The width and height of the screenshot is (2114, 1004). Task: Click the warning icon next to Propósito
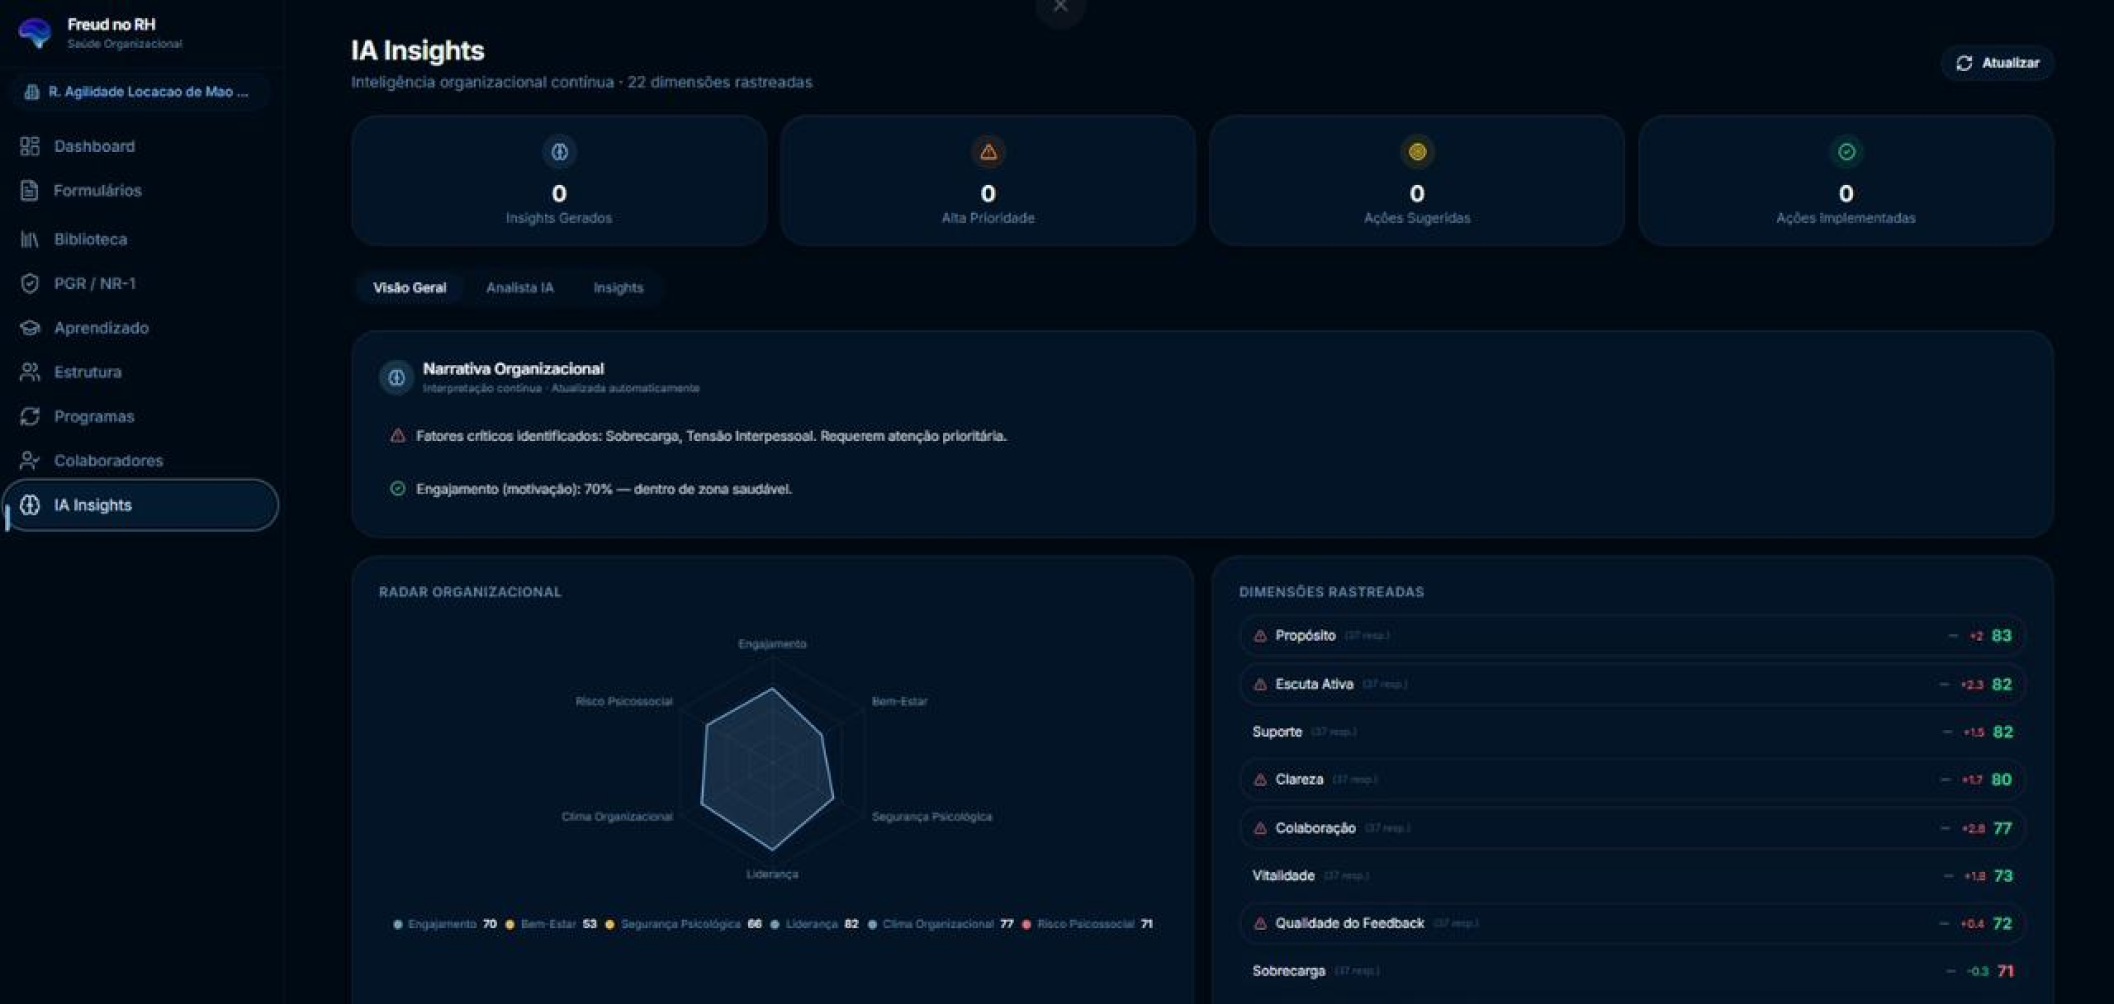pyautogui.click(x=1260, y=636)
